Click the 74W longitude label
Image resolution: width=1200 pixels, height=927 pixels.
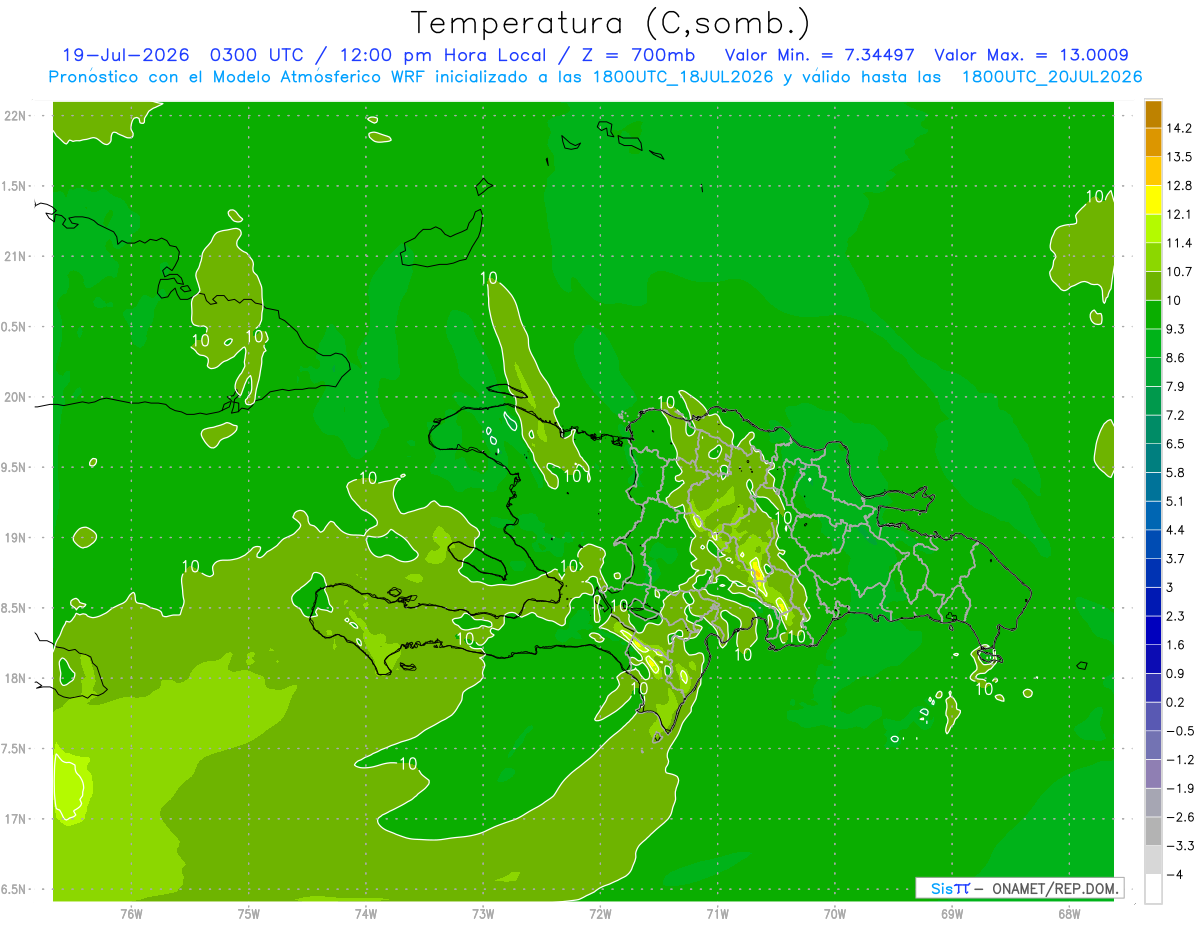(x=366, y=913)
